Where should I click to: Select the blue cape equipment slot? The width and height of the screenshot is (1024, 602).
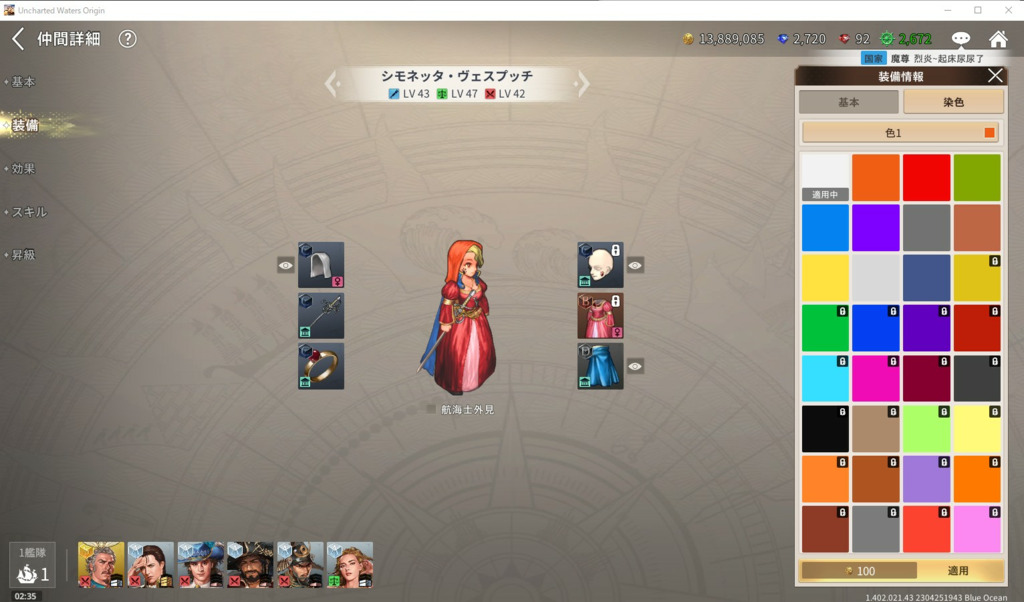click(x=600, y=366)
